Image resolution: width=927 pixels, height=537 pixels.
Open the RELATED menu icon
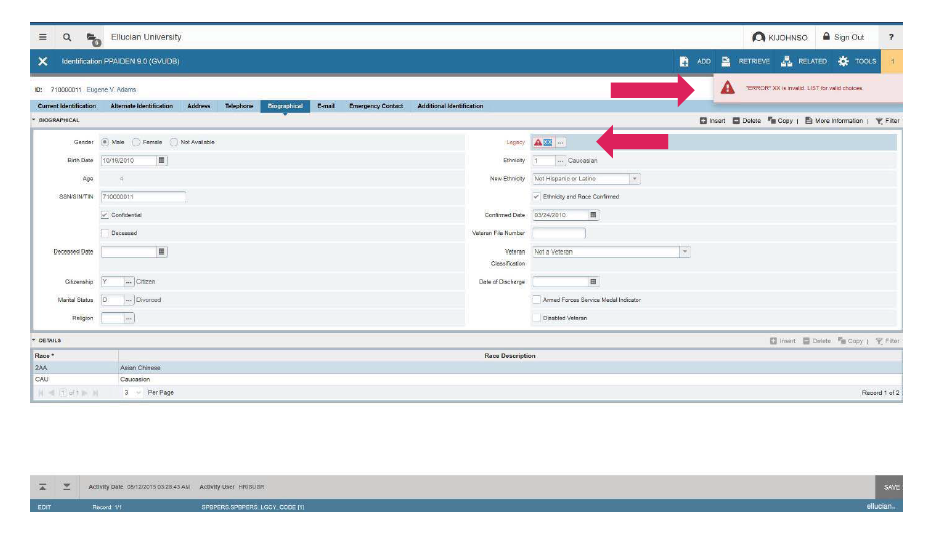click(787, 61)
